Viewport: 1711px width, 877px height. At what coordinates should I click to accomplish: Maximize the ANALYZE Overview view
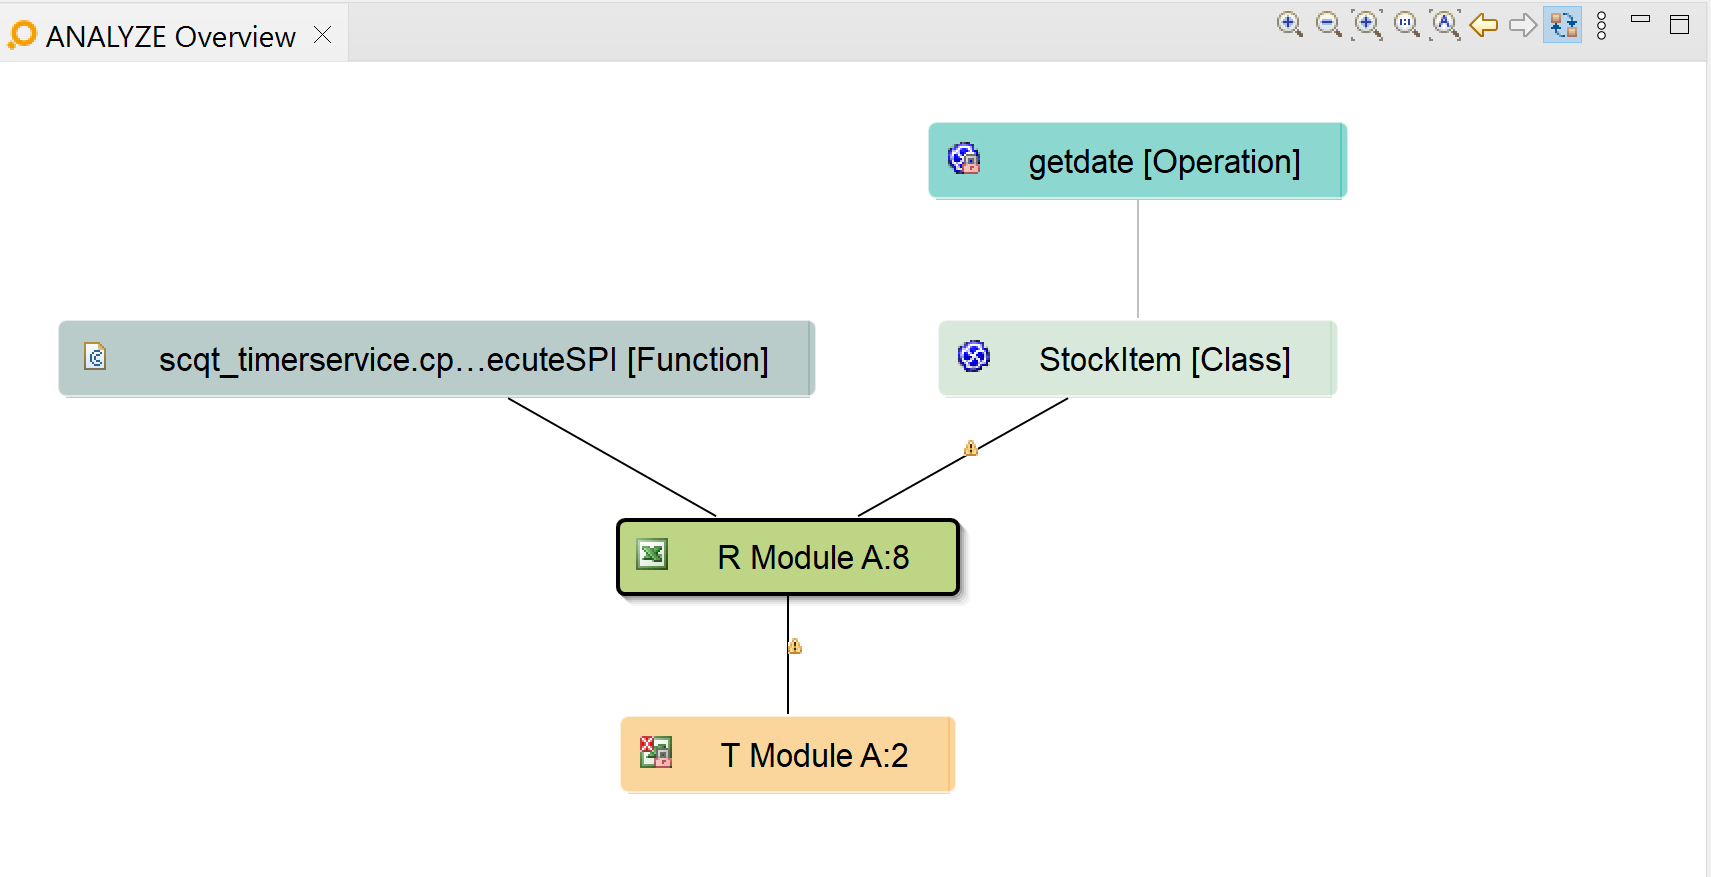[1680, 25]
